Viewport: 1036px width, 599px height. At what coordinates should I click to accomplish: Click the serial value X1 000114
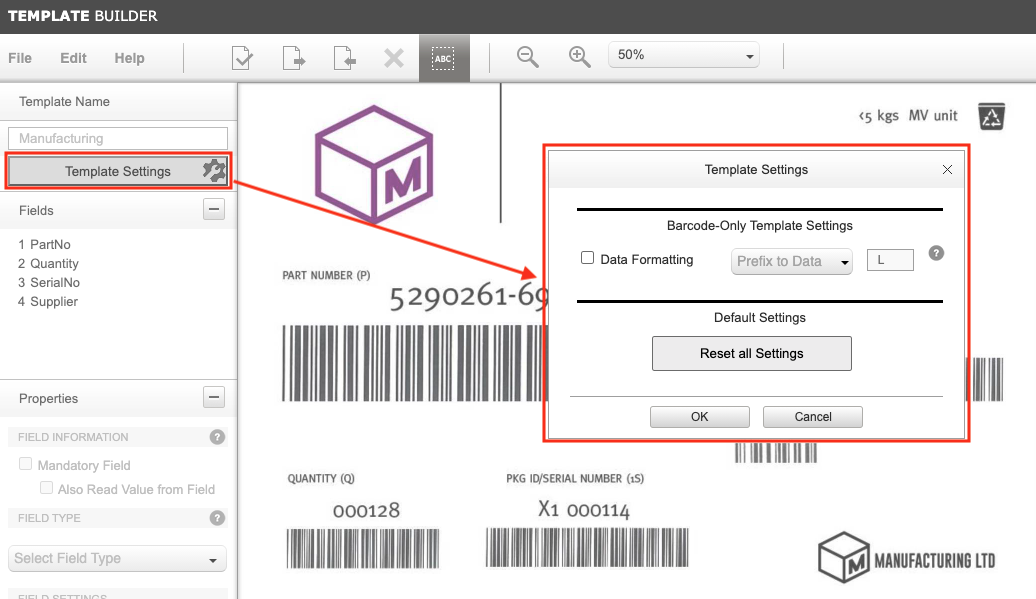point(584,509)
